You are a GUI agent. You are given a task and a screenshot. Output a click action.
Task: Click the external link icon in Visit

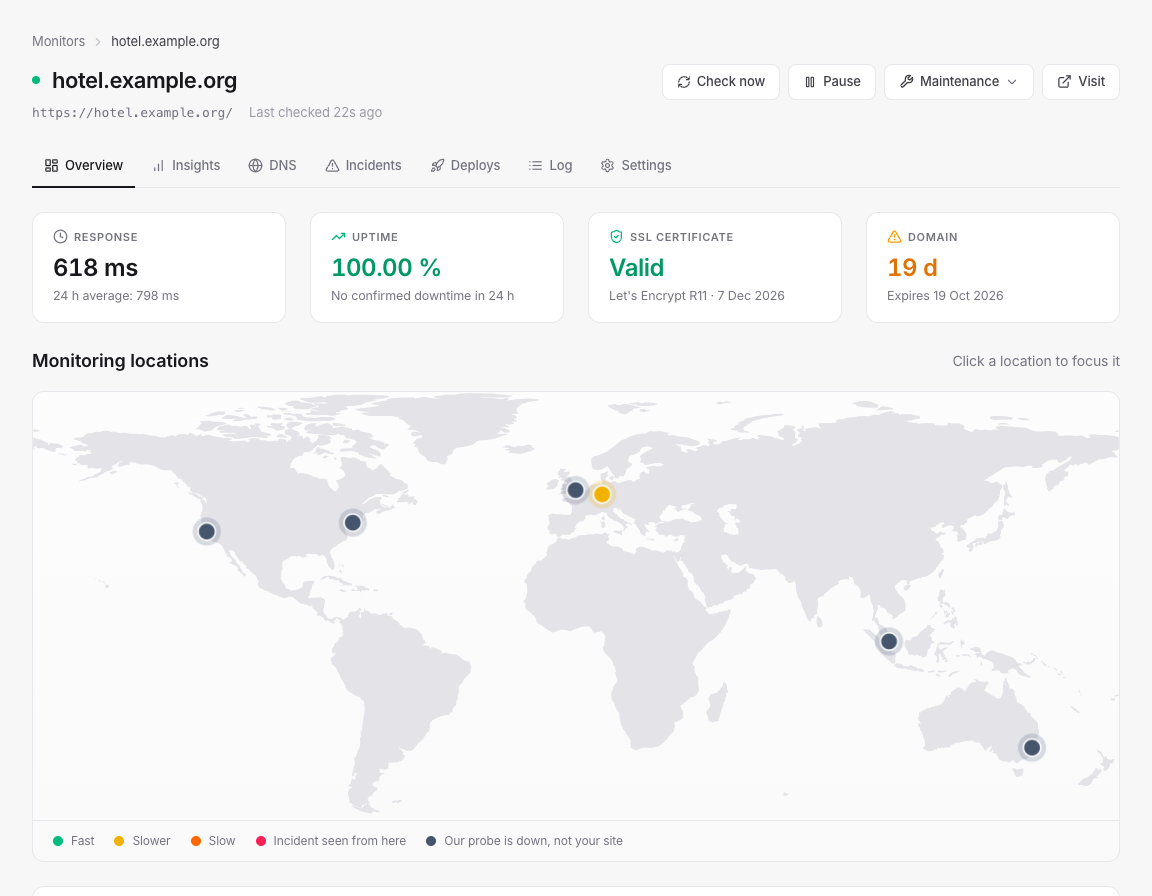[1064, 82]
